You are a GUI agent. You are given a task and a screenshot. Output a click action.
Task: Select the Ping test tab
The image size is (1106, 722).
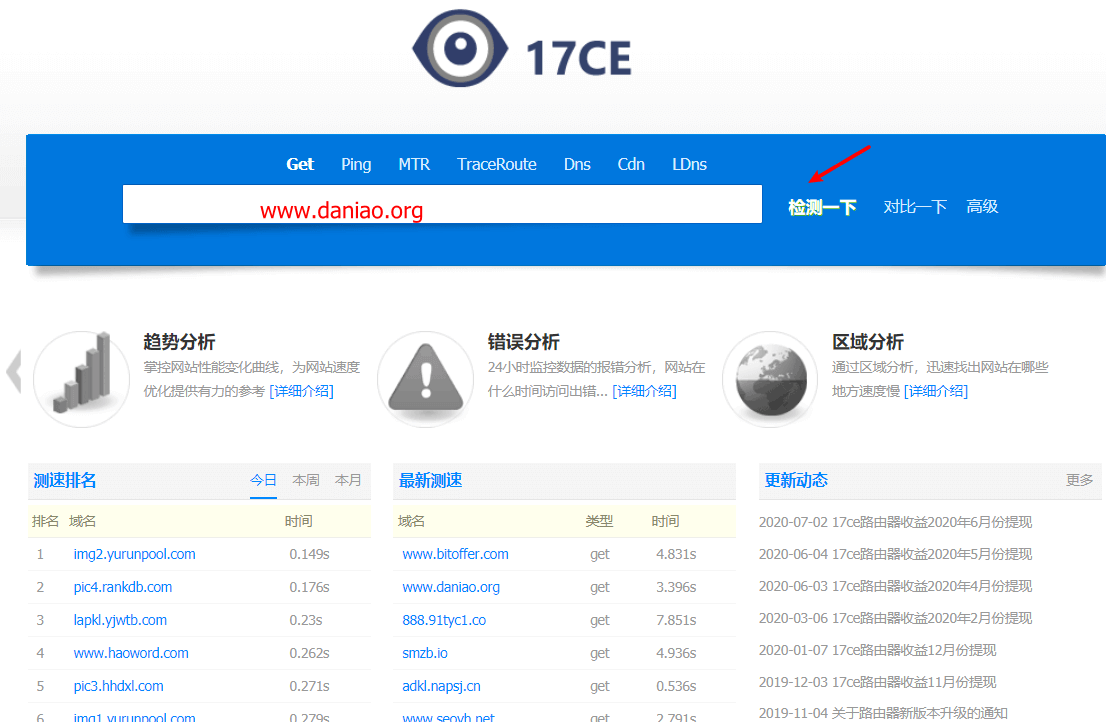click(x=356, y=164)
